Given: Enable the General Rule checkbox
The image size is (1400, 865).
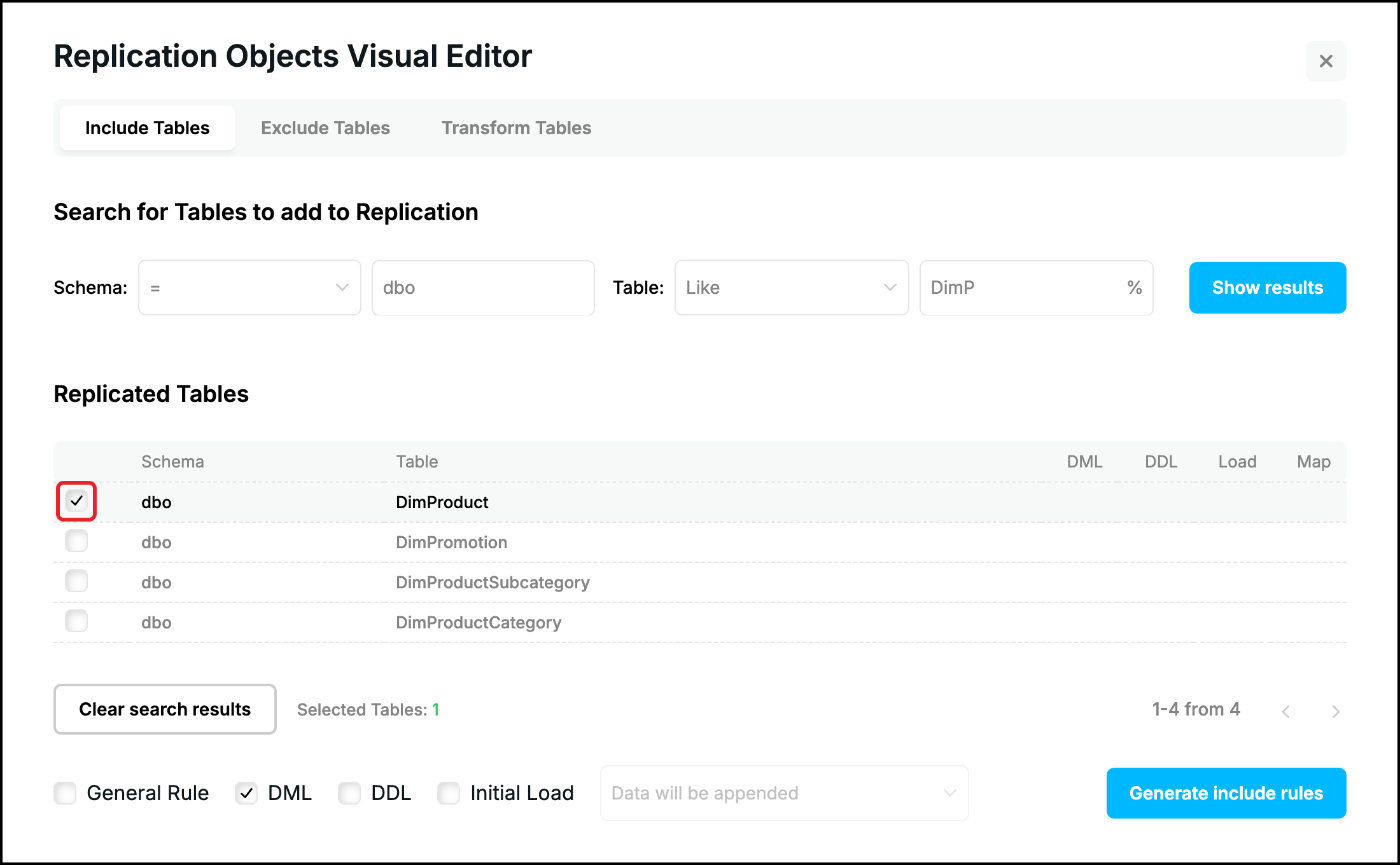Looking at the screenshot, I should 65,793.
